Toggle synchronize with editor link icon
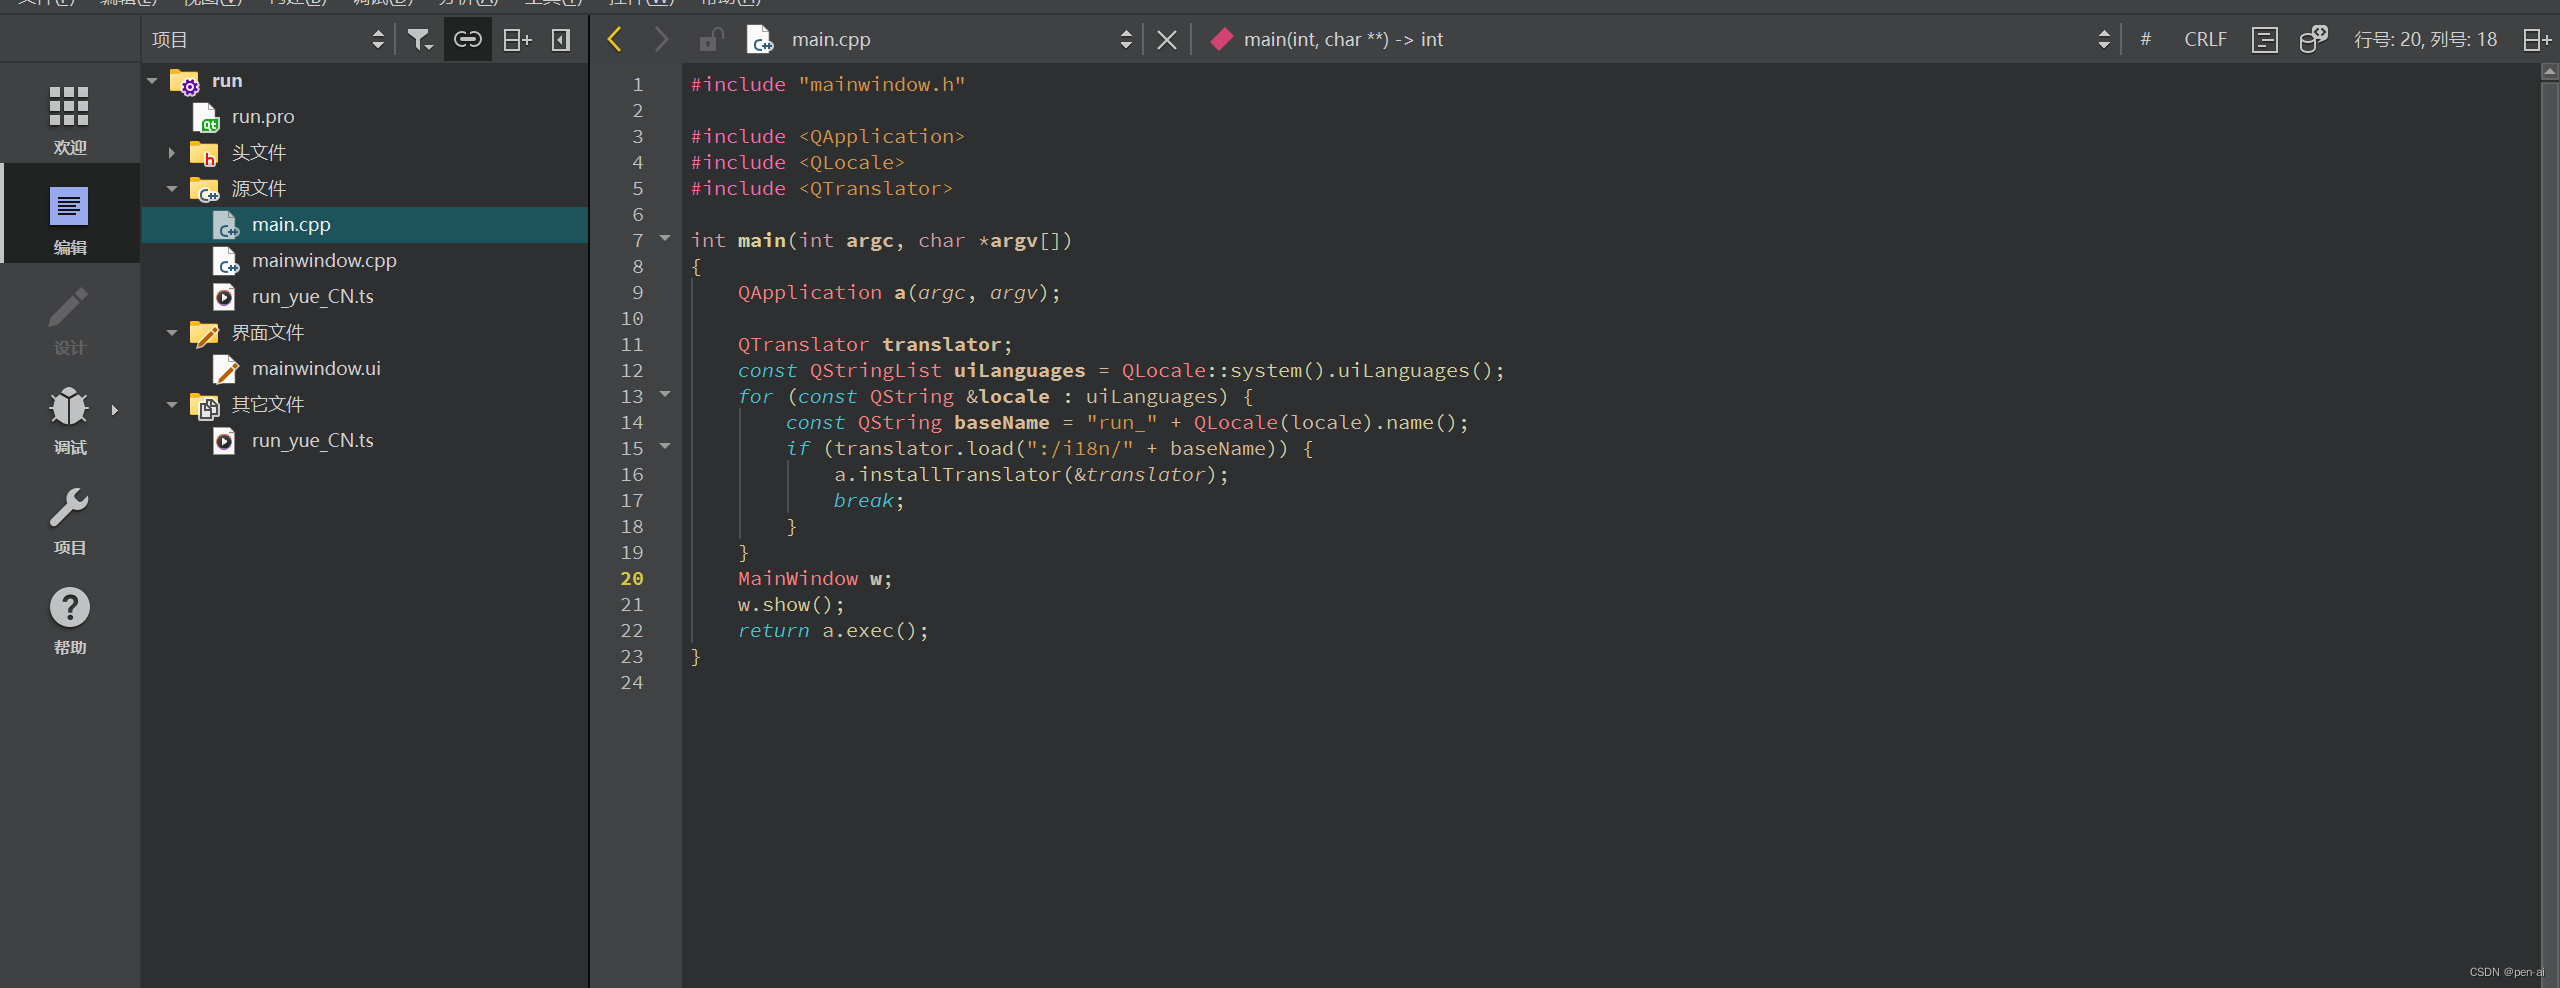The image size is (2560, 988). (467, 40)
